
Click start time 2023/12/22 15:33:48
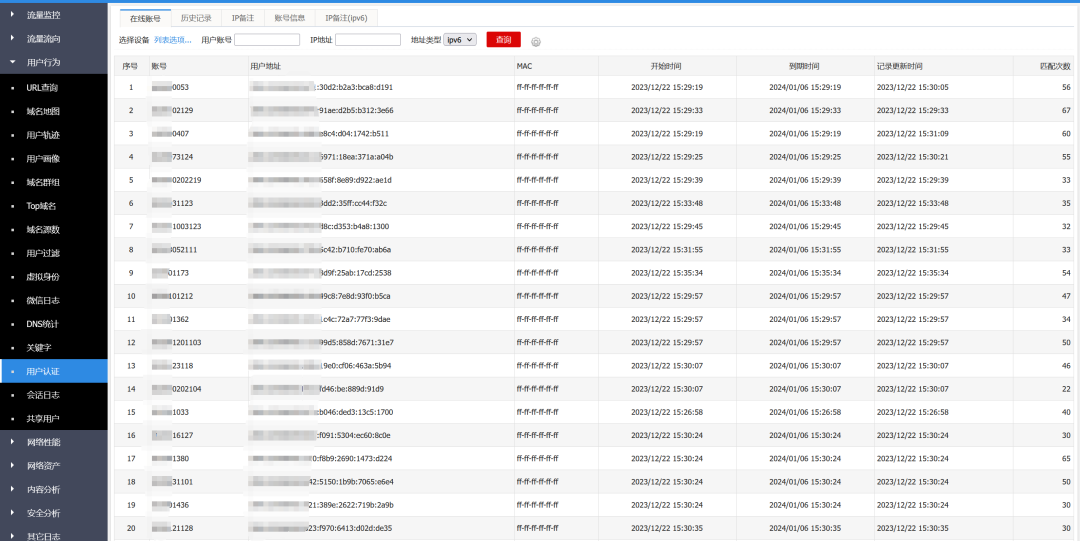click(667, 203)
